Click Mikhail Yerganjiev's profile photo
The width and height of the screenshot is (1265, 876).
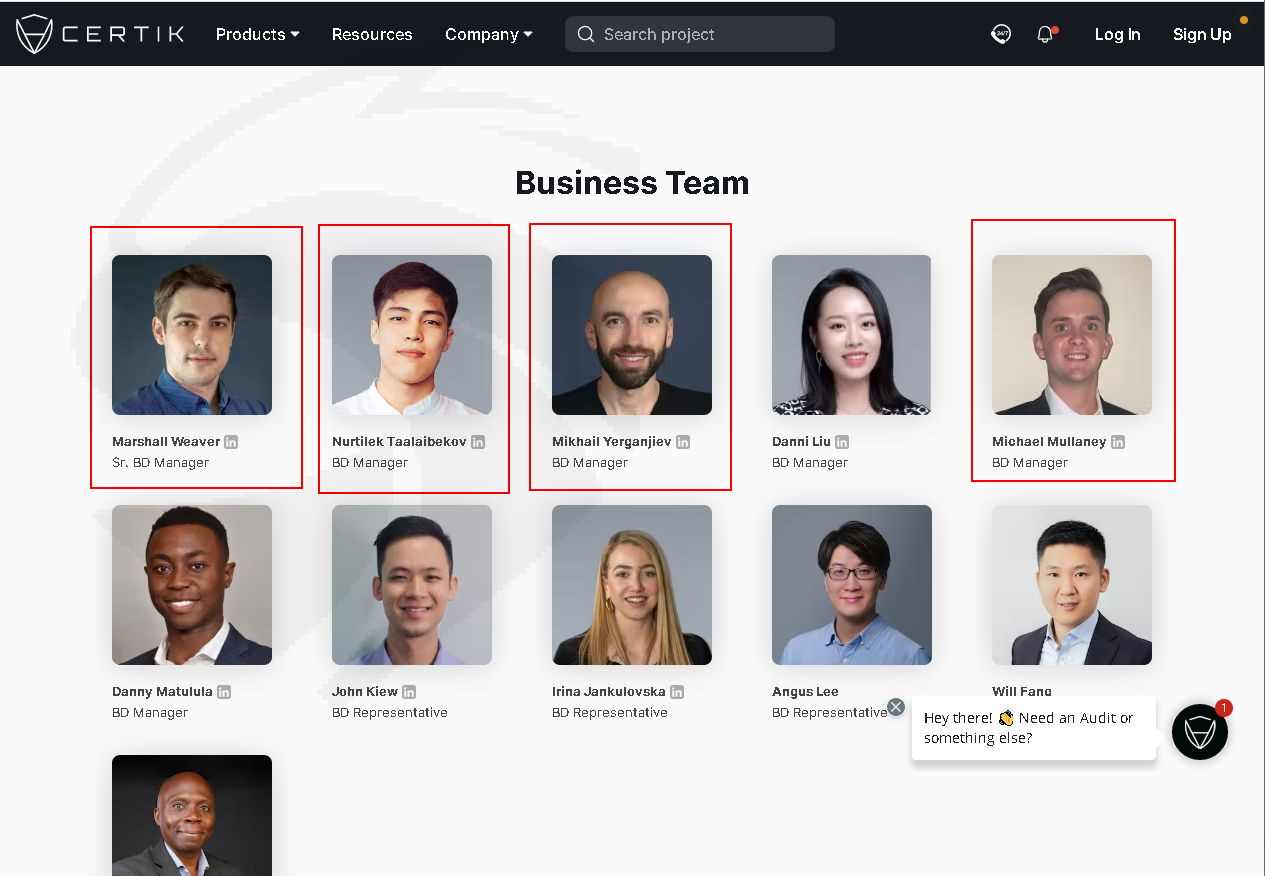(x=632, y=335)
